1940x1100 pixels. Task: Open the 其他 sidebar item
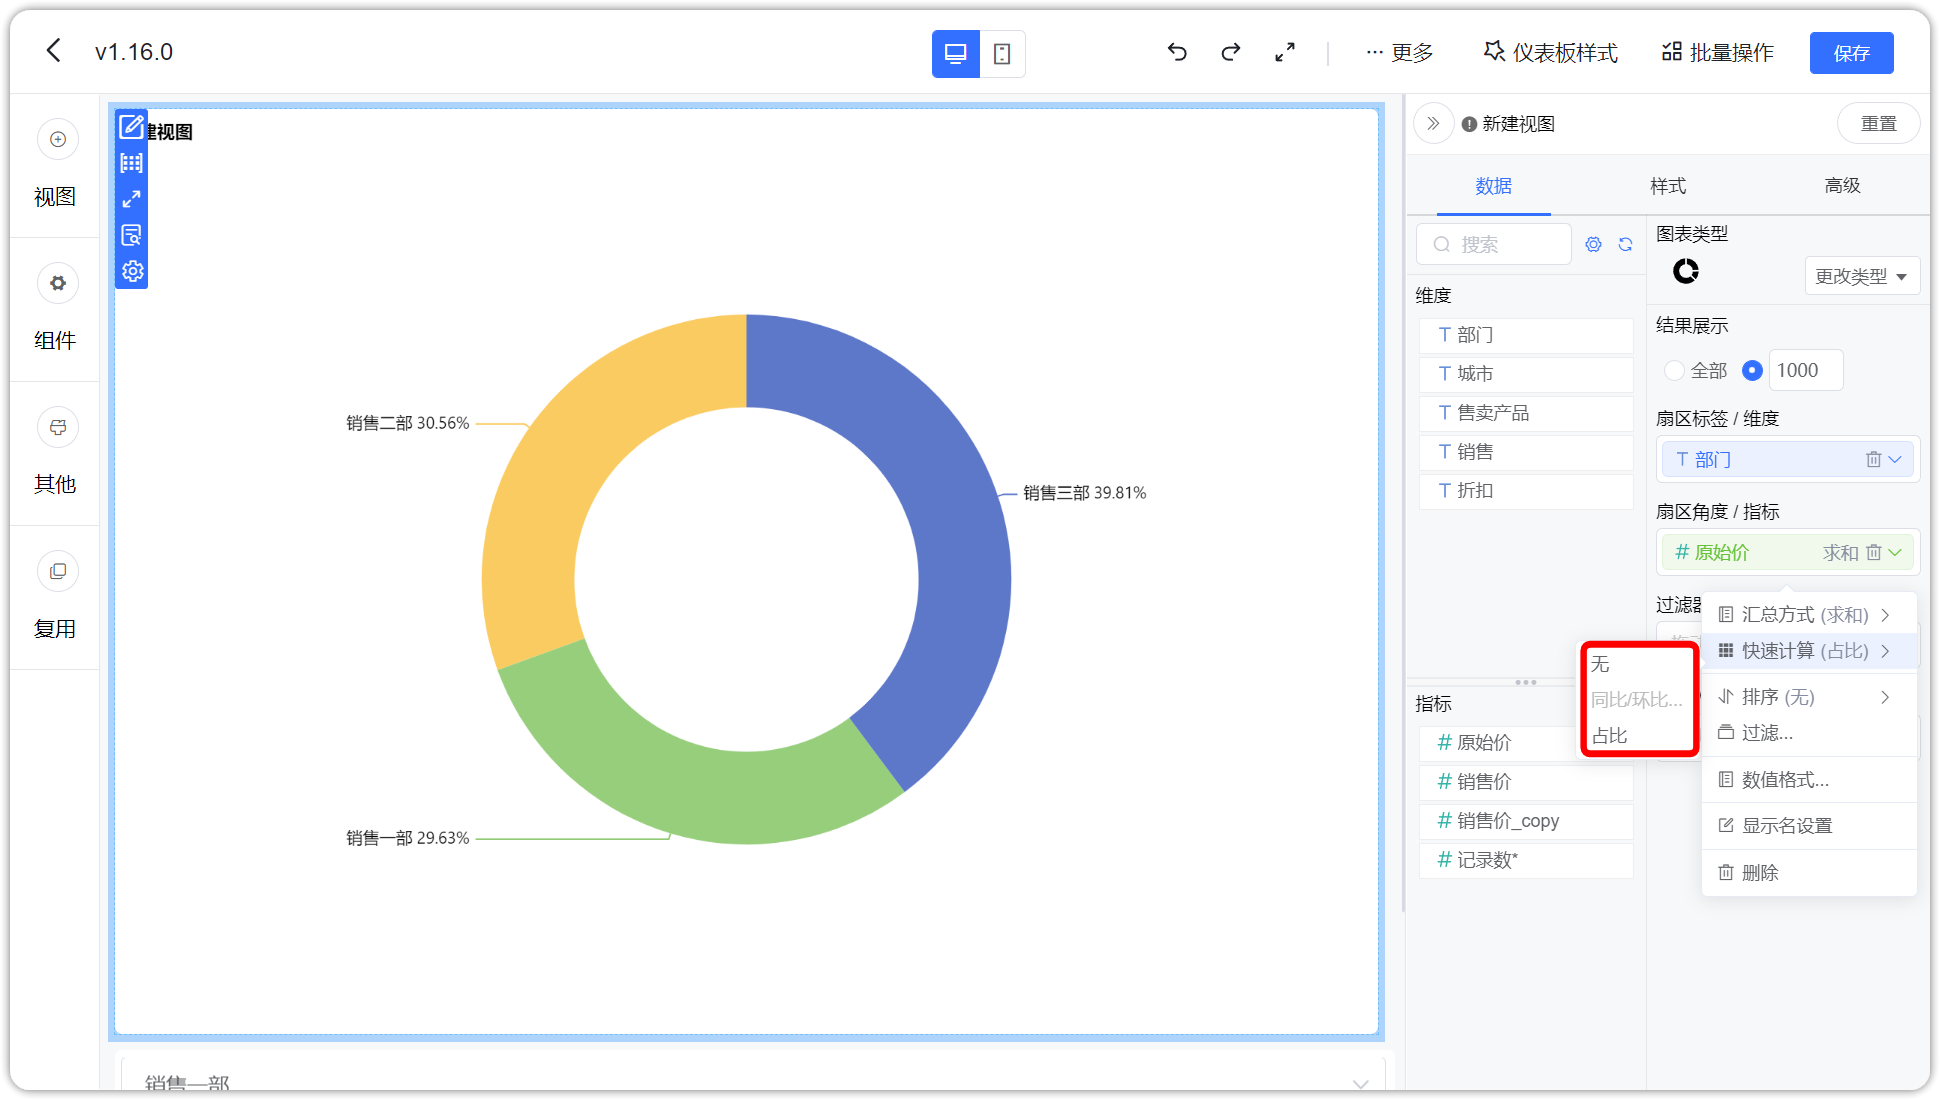coord(56,453)
